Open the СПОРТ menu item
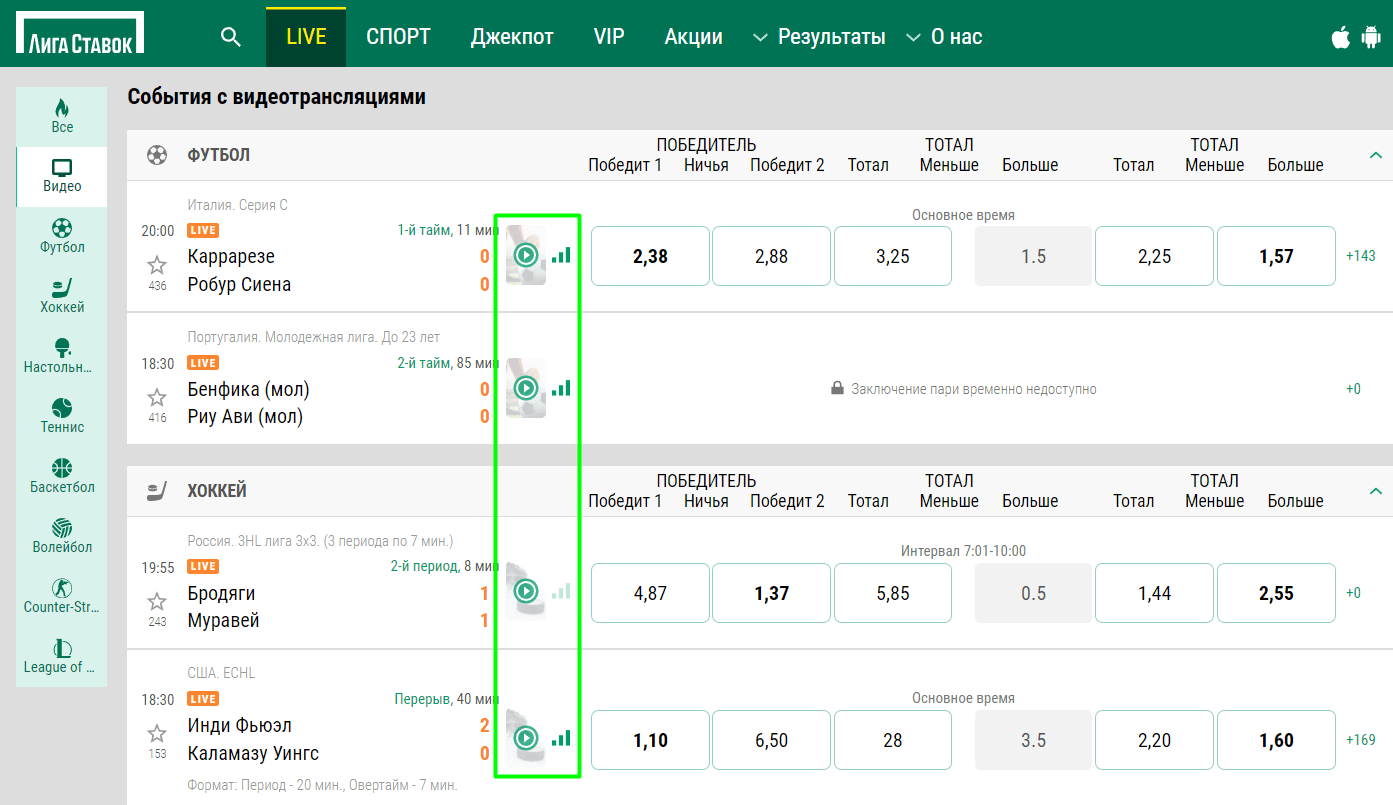Viewport: 1393px width, 805px height. coord(398,37)
